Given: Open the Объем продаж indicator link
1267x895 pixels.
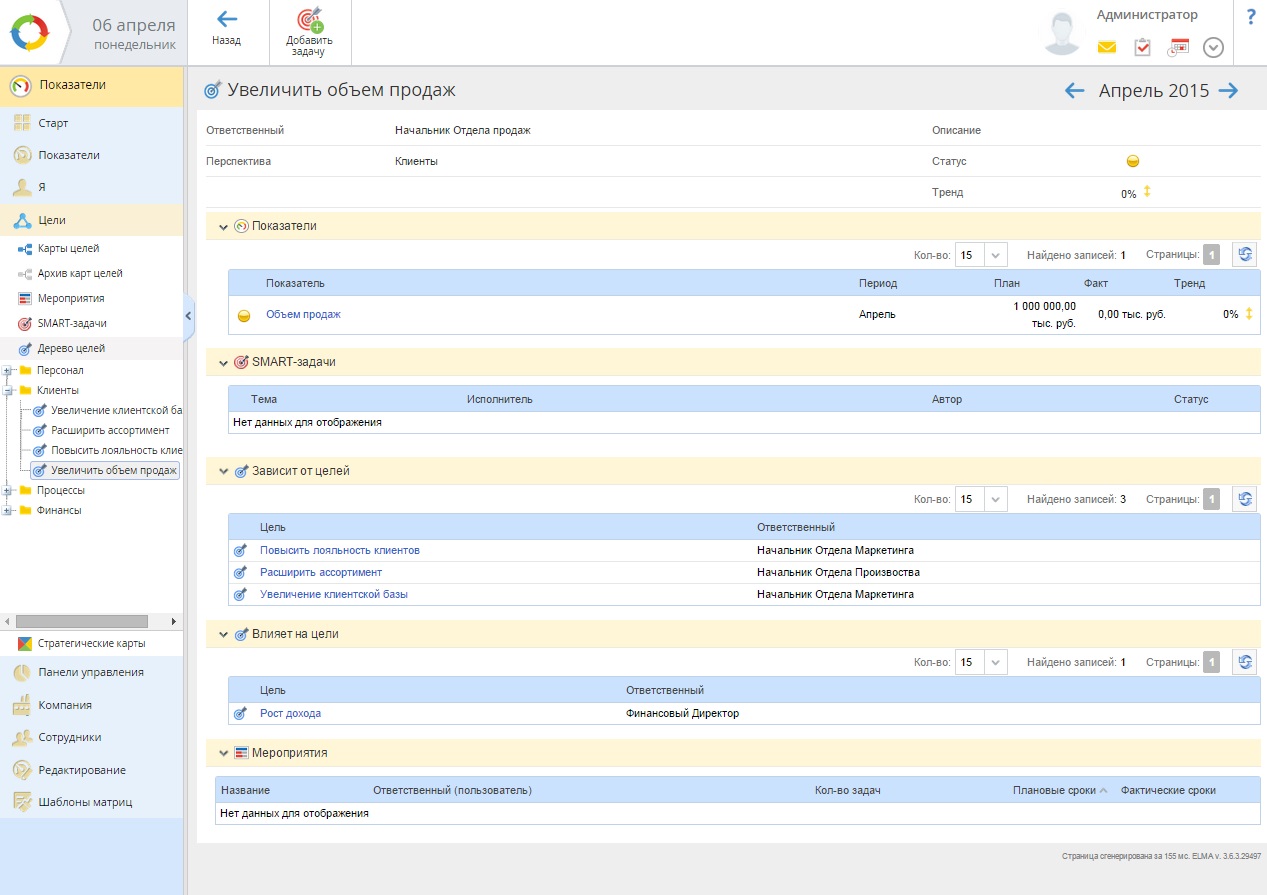Looking at the screenshot, I should [x=303, y=315].
